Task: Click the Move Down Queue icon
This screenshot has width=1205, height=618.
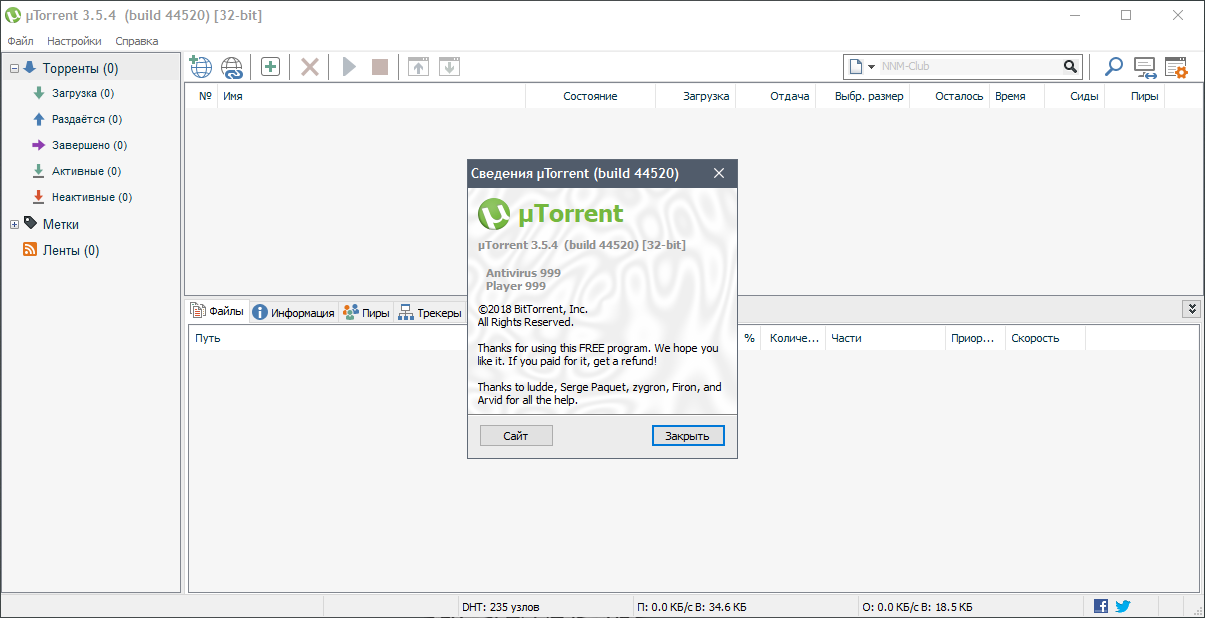Action: tap(449, 67)
